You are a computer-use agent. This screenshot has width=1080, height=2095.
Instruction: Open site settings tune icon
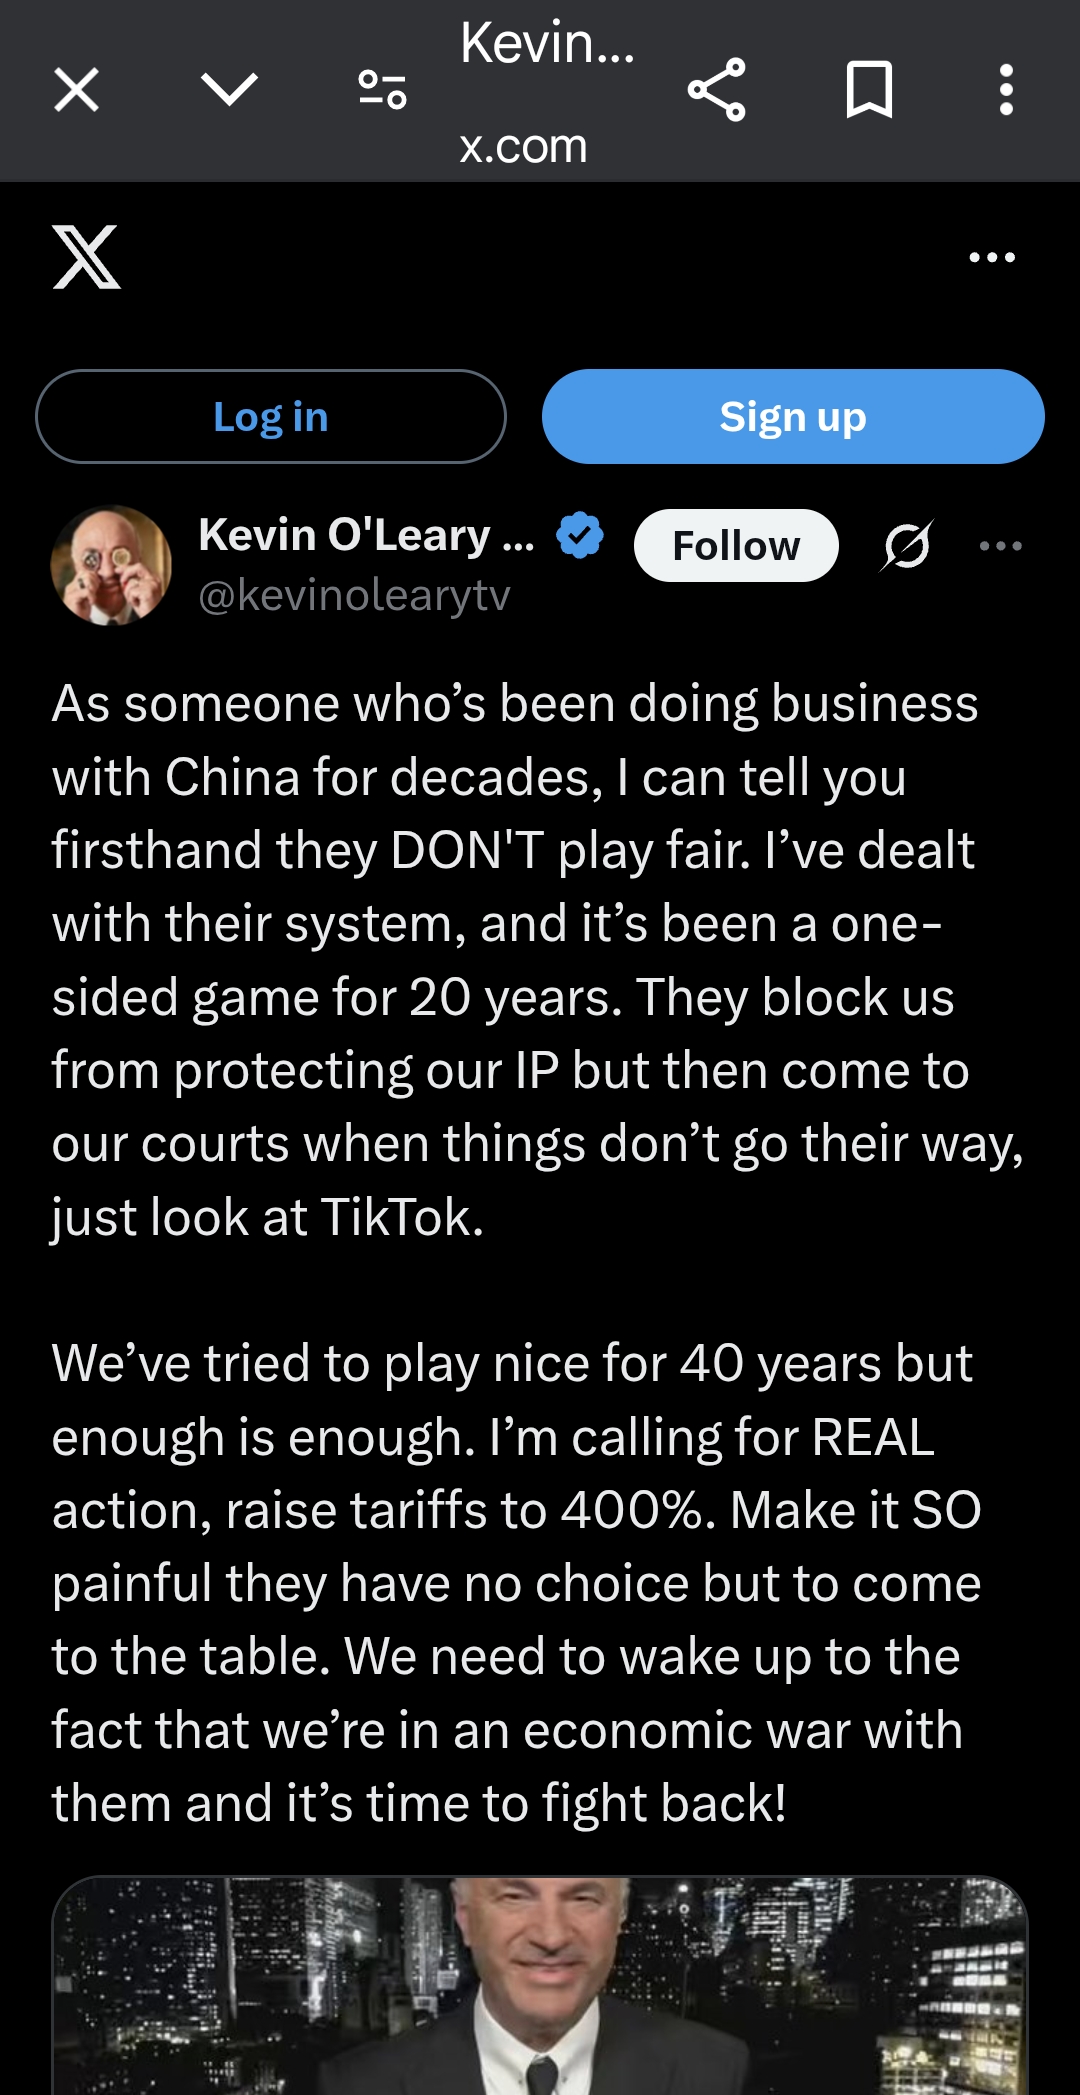[x=382, y=90]
